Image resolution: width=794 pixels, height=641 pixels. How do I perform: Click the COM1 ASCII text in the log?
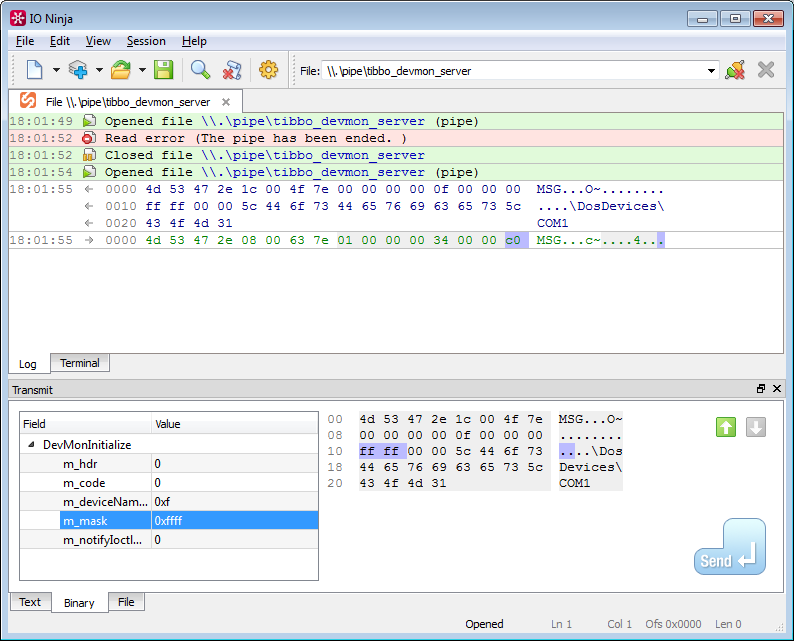(x=552, y=223)
